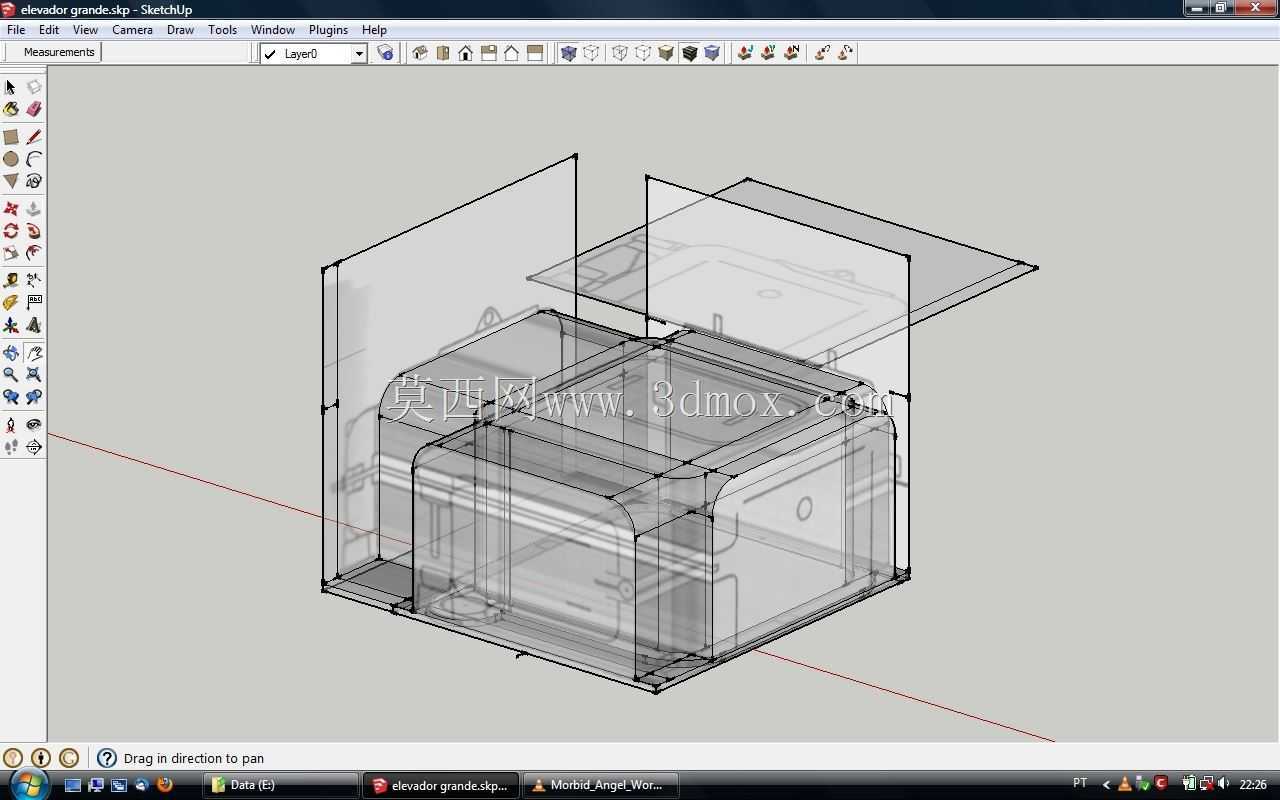Enable Shaded With Textures style

point(689,53)
